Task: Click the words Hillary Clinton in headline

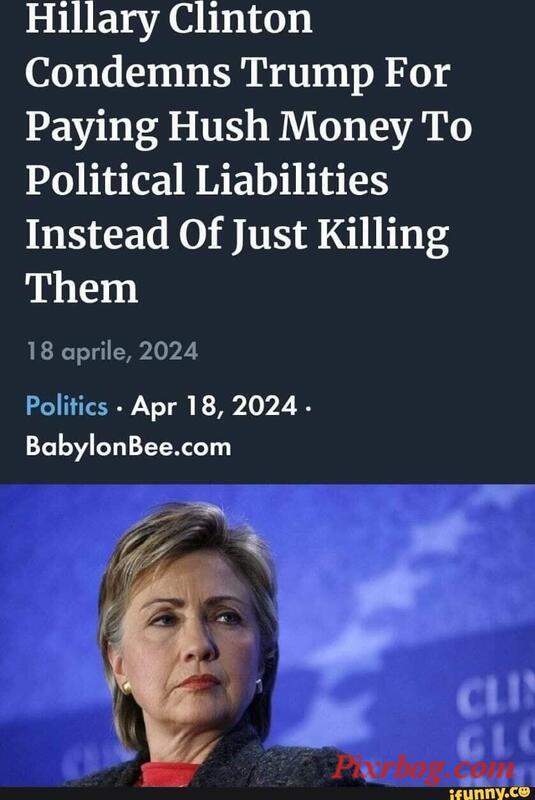Action: pos(169,19)
